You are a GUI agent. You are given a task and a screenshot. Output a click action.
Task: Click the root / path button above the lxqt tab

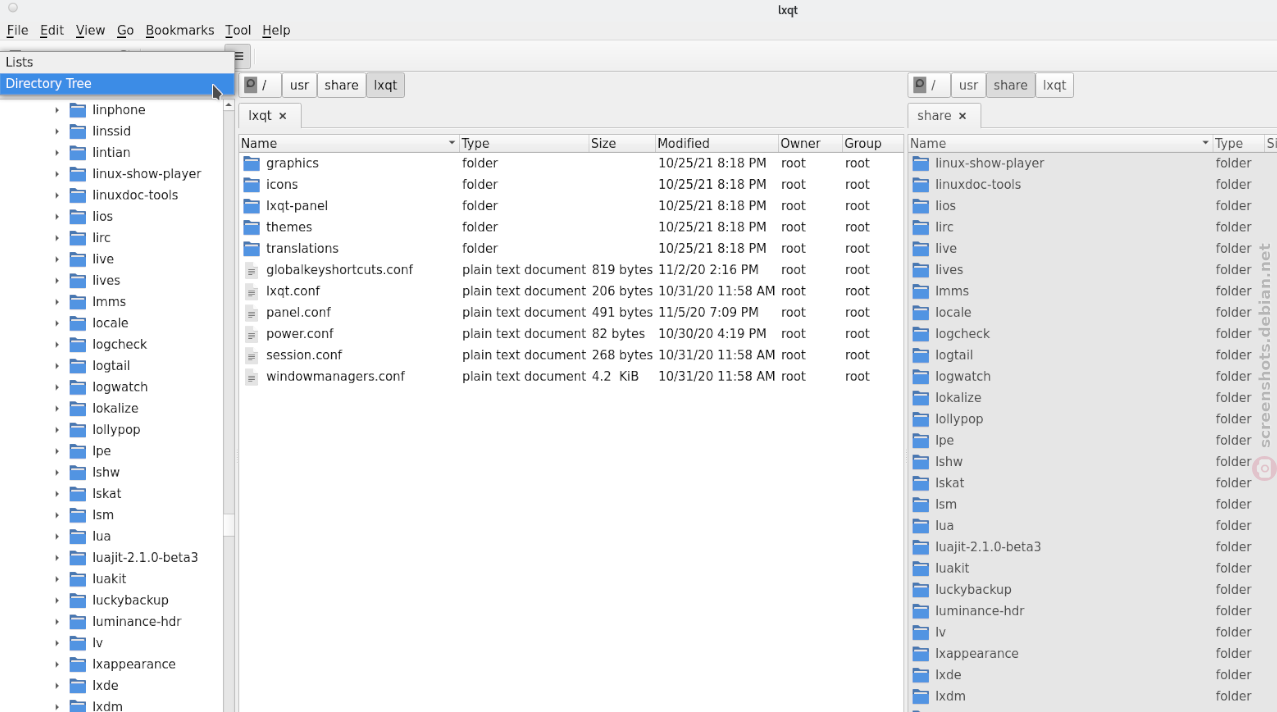coord(260,85)
